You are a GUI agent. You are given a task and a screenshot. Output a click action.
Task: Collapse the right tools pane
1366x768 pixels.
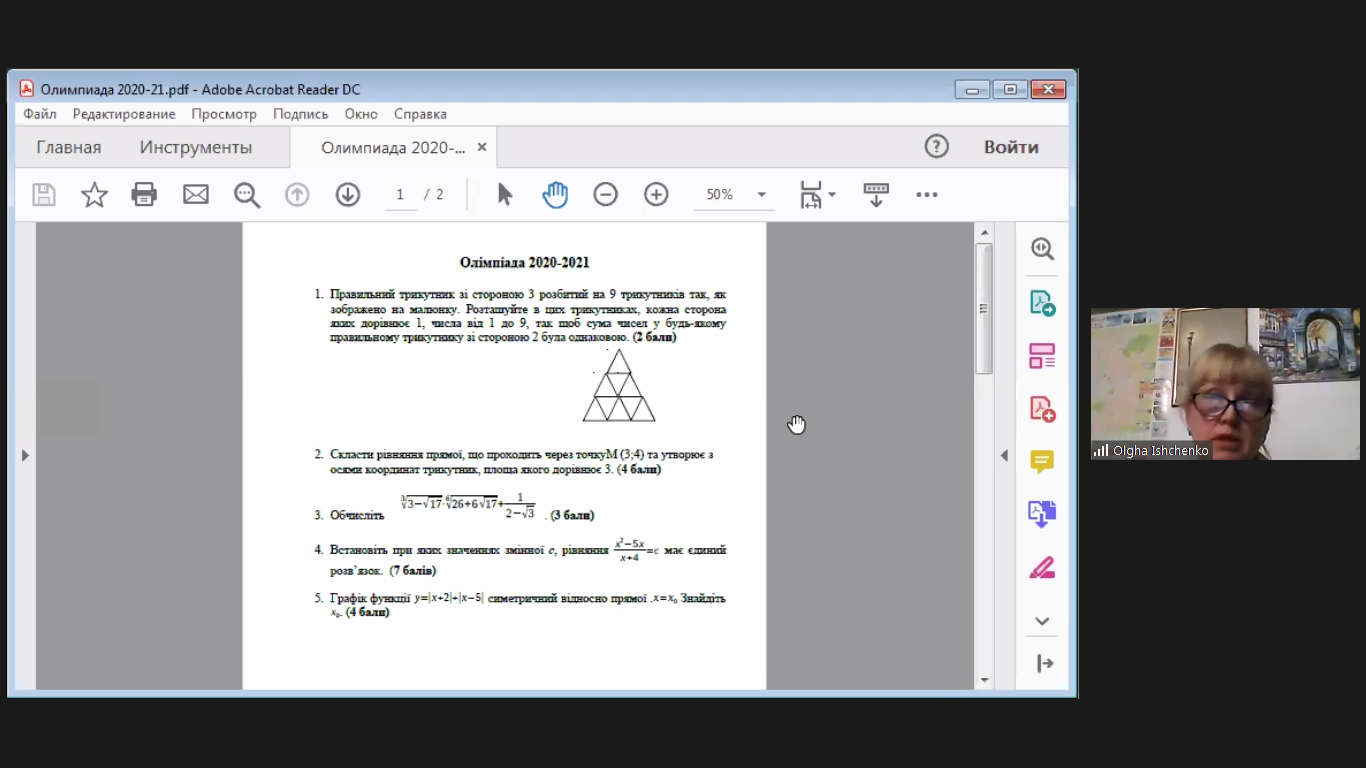pyautogui.click(x=1004, y=456)
